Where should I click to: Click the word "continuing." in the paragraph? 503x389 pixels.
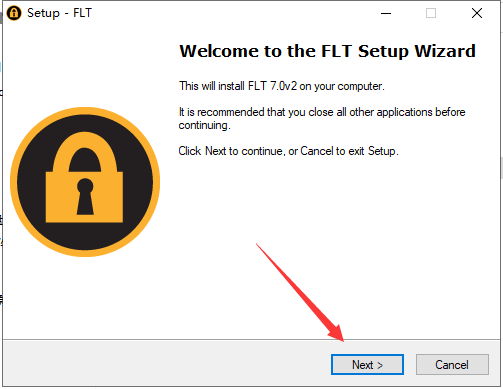point(204,126)
